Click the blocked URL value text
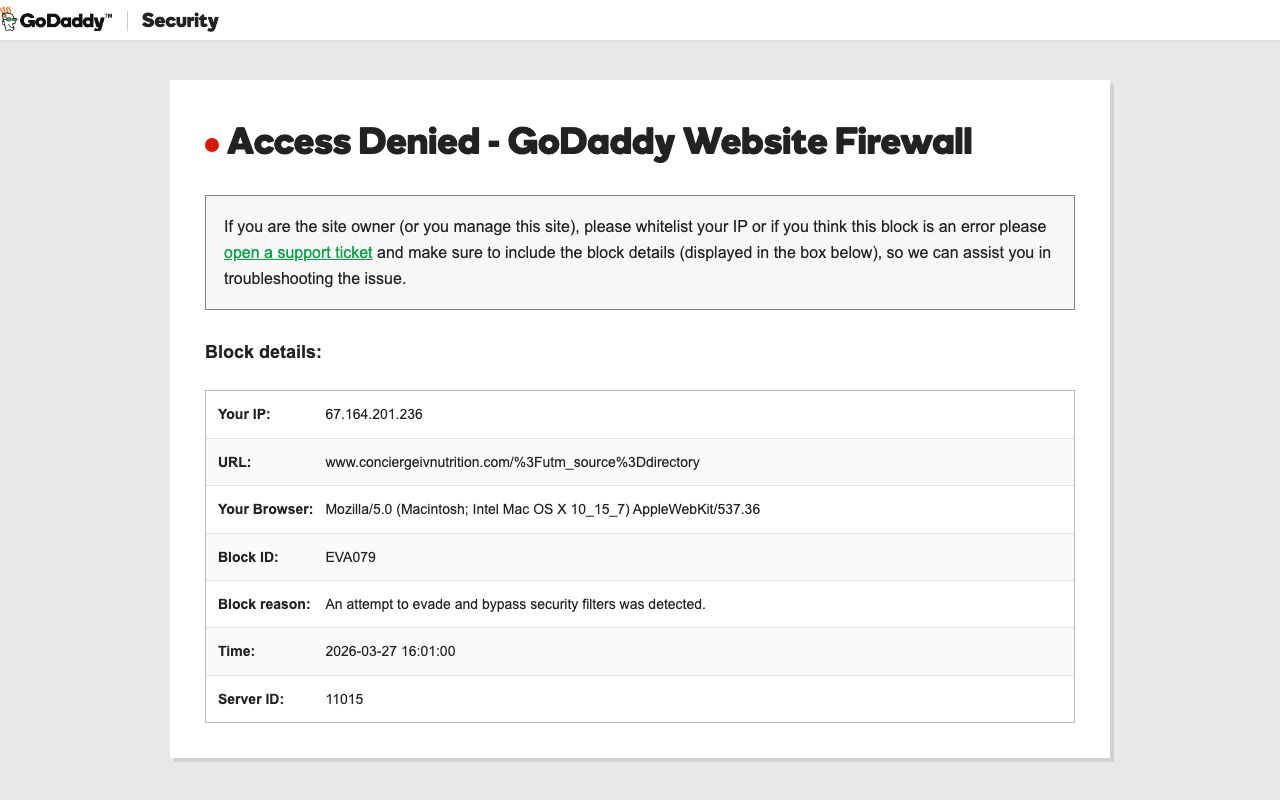The image size is (1280, 800). tap(512, 462)
